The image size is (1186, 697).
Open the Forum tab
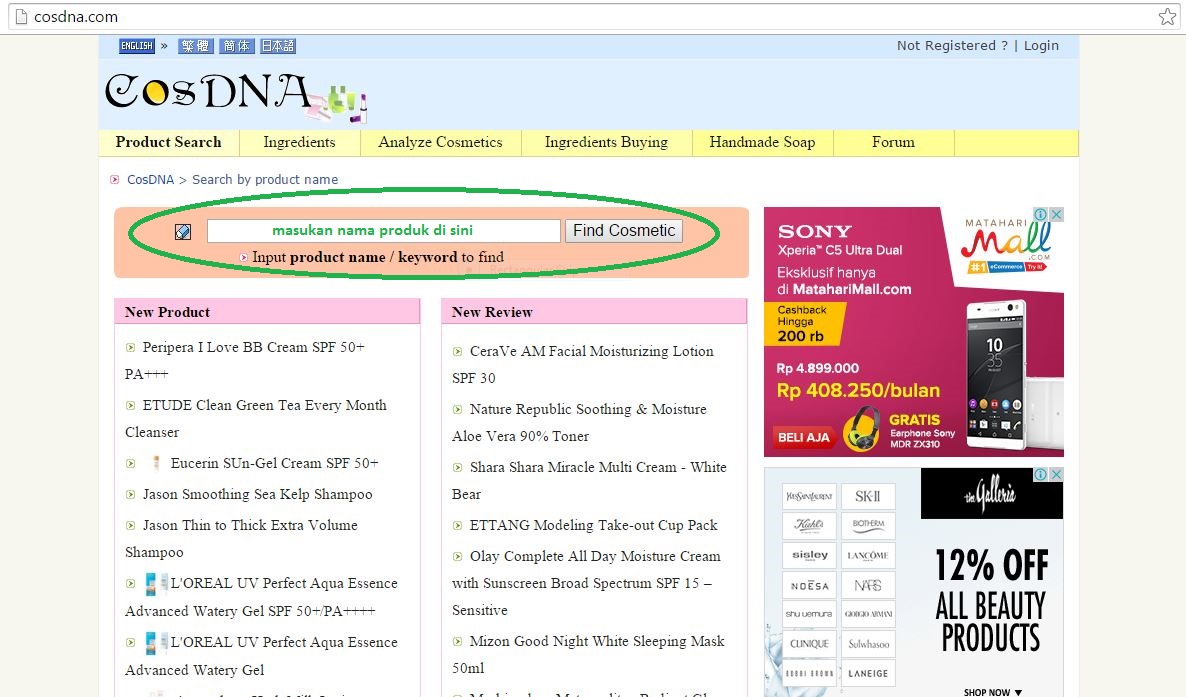point(892,142)
